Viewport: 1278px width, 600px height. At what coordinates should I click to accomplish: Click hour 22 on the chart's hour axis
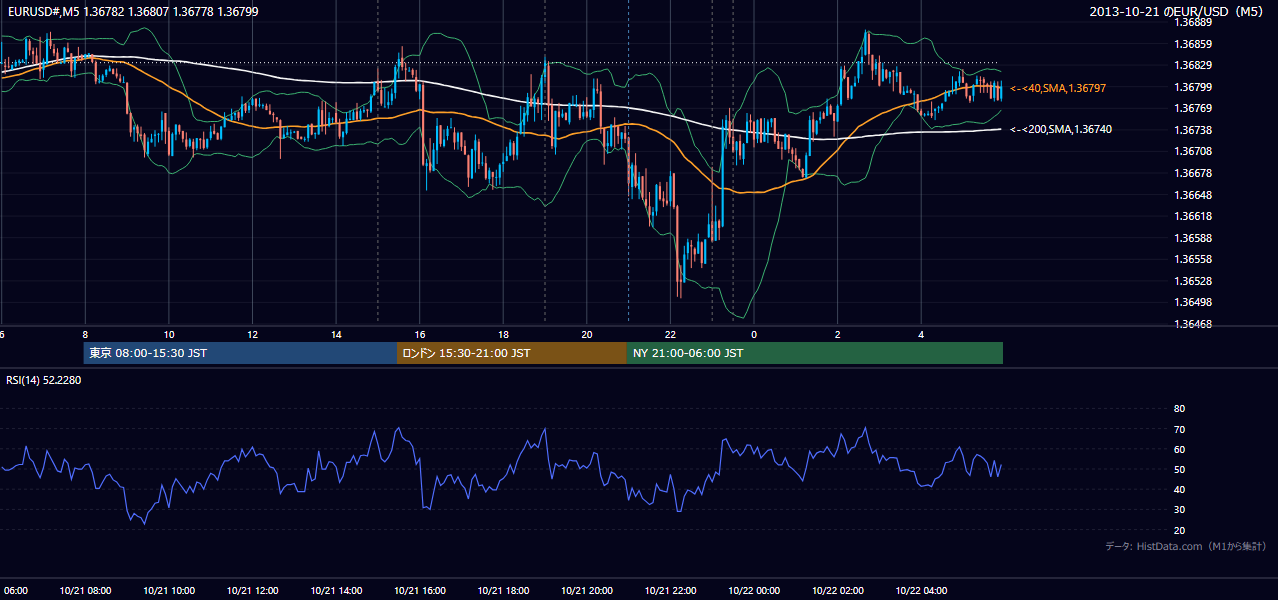click(670, 334)
